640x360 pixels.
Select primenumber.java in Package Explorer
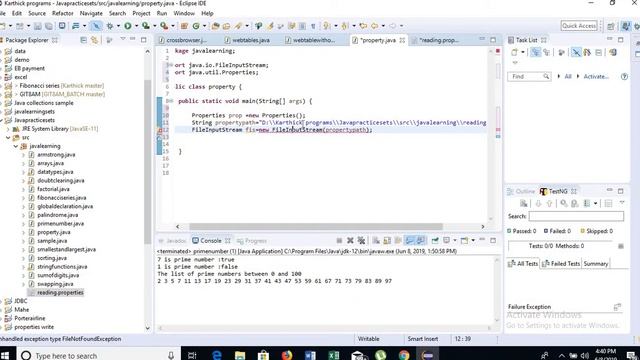coord(60,224)
